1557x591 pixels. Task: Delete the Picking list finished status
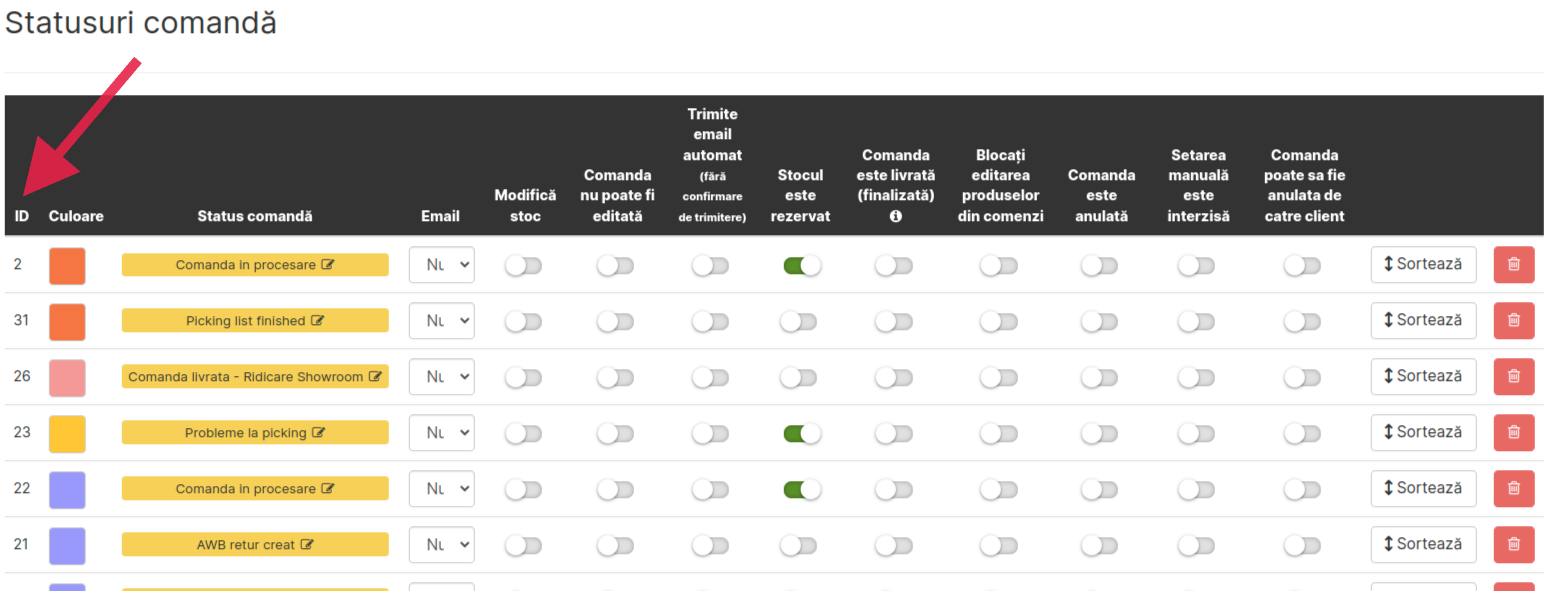pos(1513,321)
